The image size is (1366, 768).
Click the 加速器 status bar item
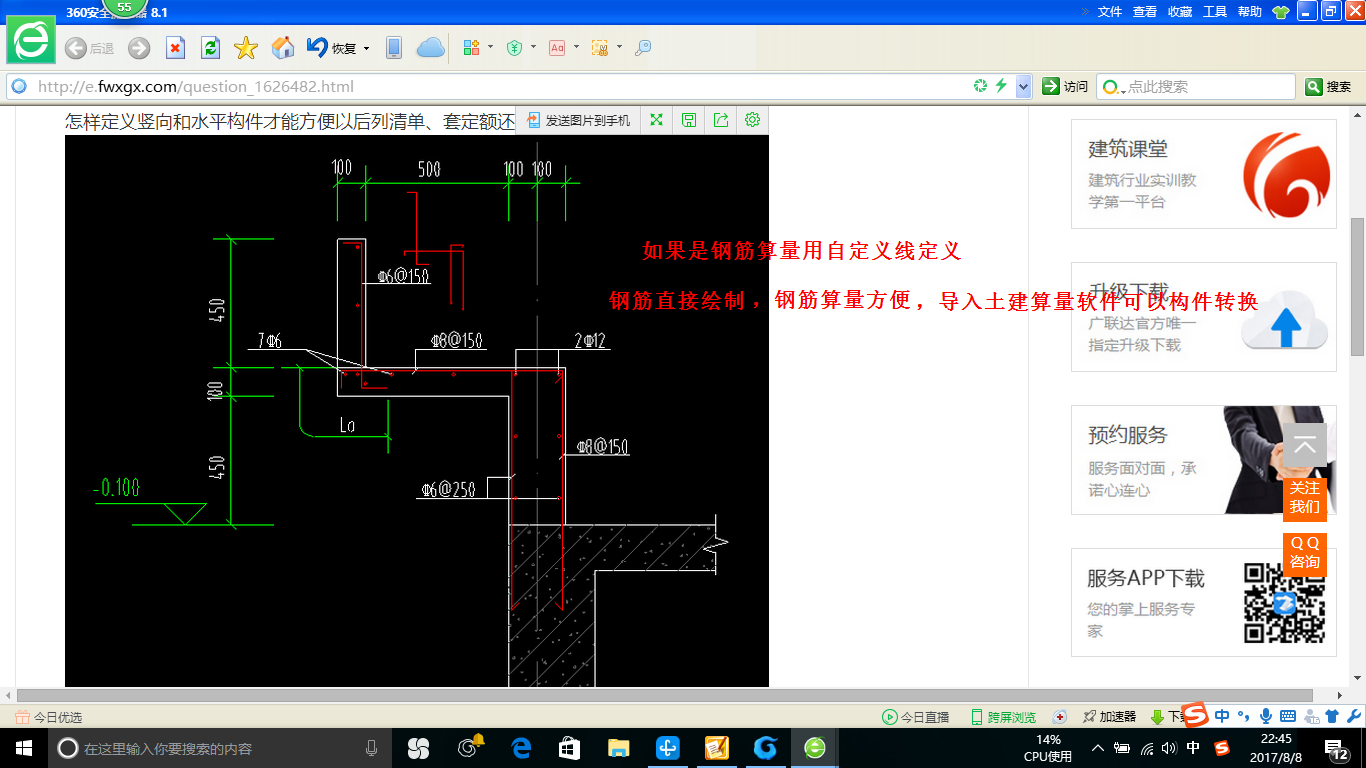tap(1109, 717)
